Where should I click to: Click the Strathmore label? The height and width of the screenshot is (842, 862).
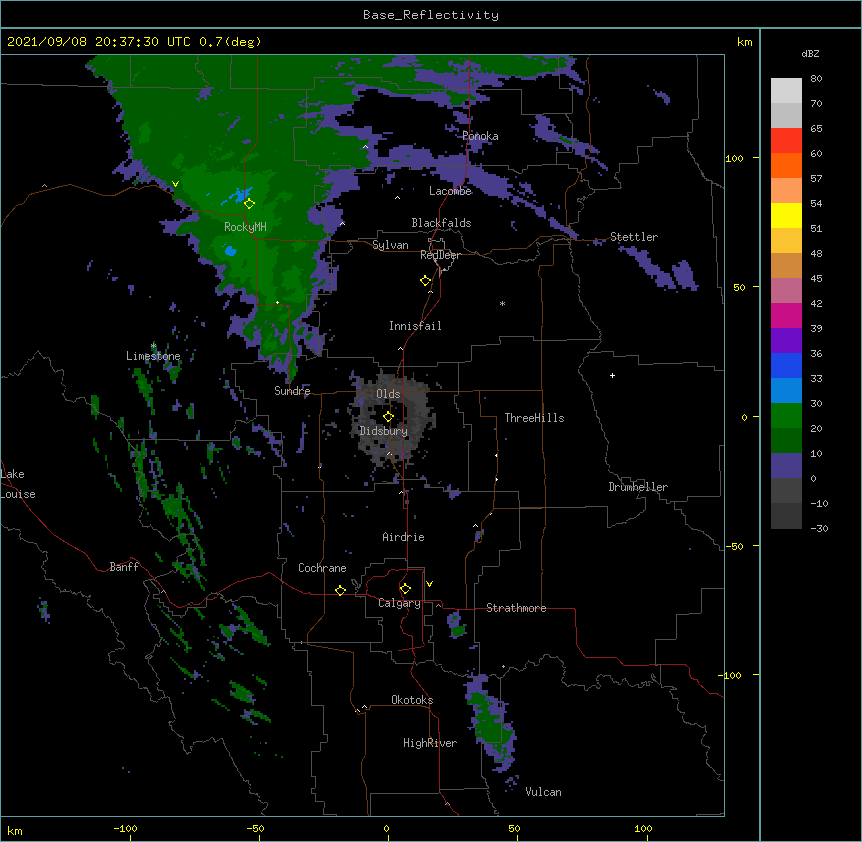coord(516,608)
